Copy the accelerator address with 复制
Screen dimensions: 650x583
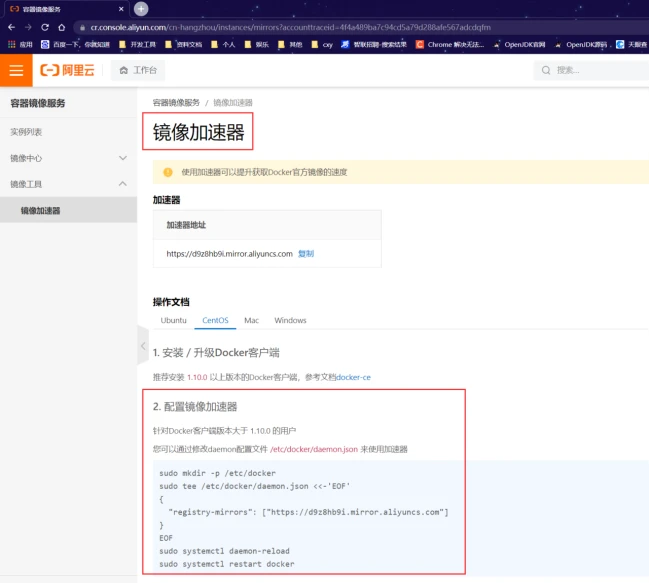click(x=306, y=254)
